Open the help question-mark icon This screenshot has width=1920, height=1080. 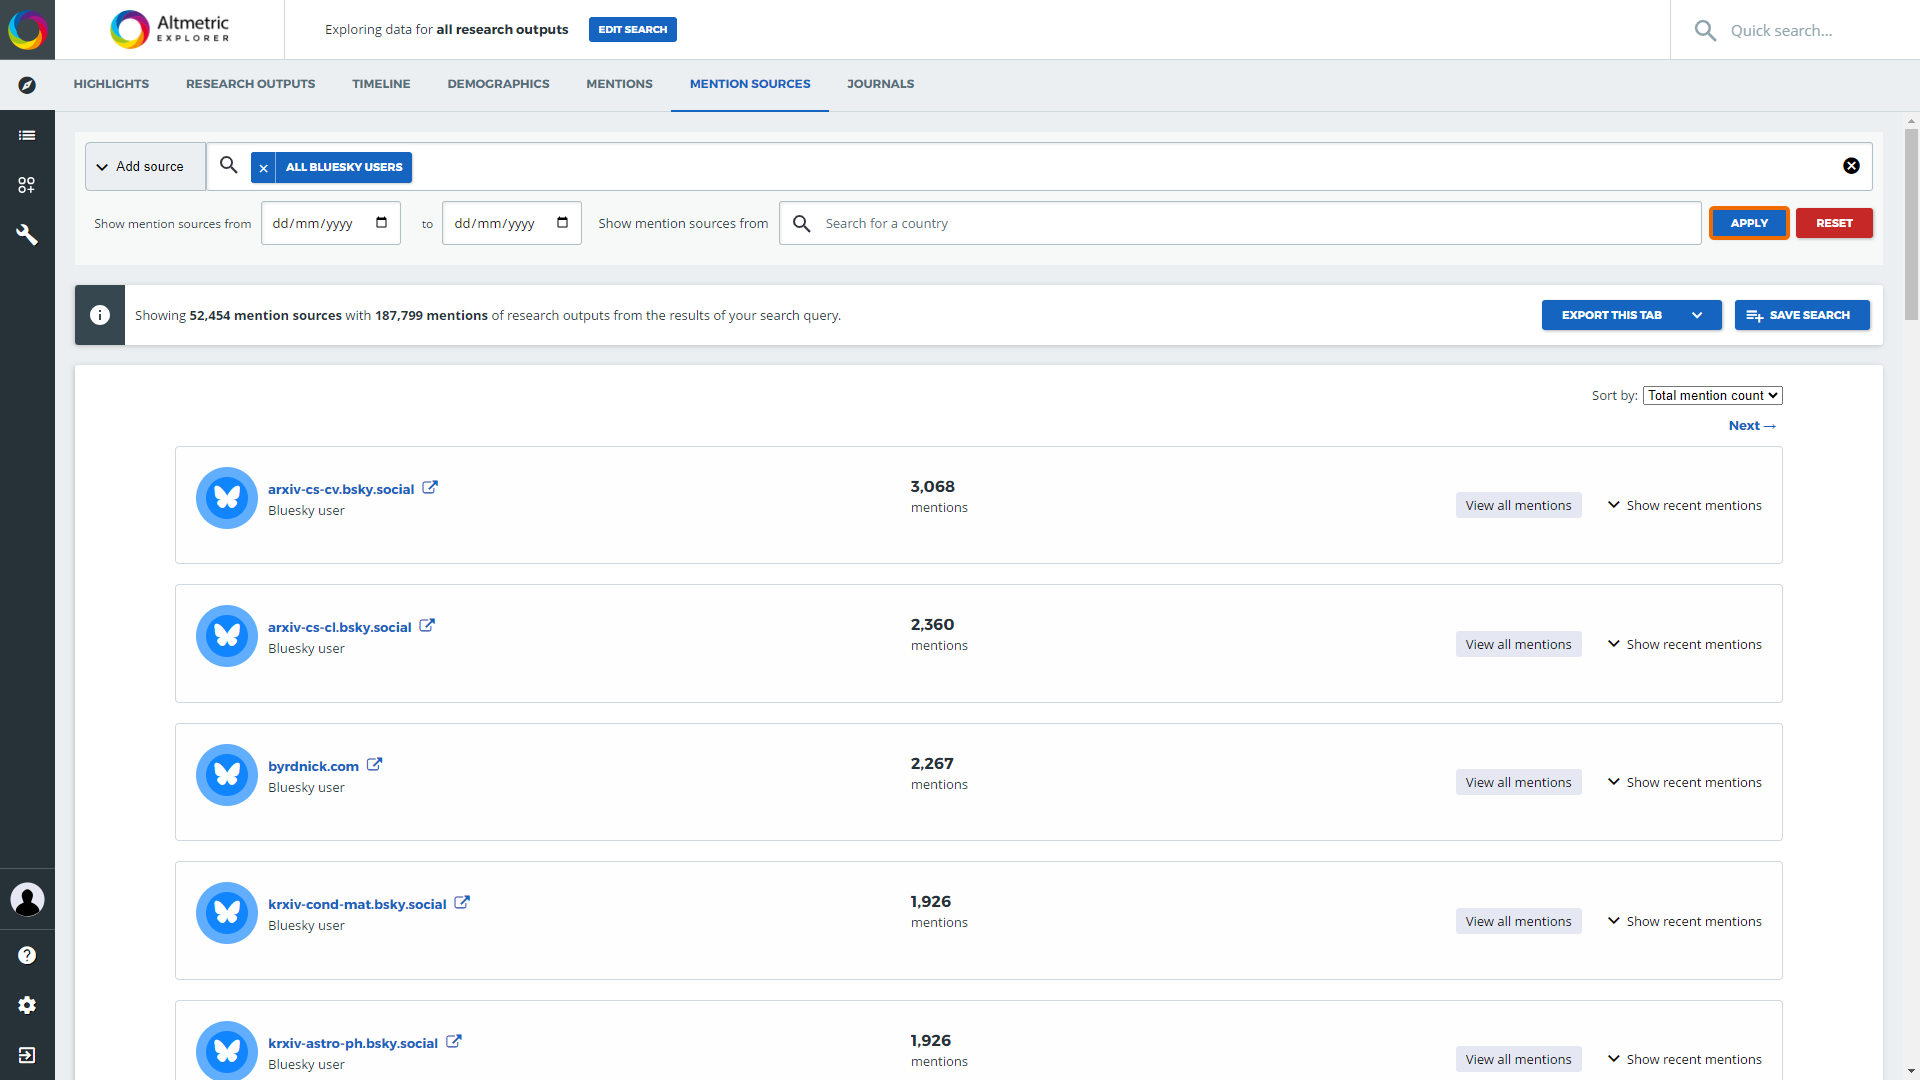tap(27, 955)
